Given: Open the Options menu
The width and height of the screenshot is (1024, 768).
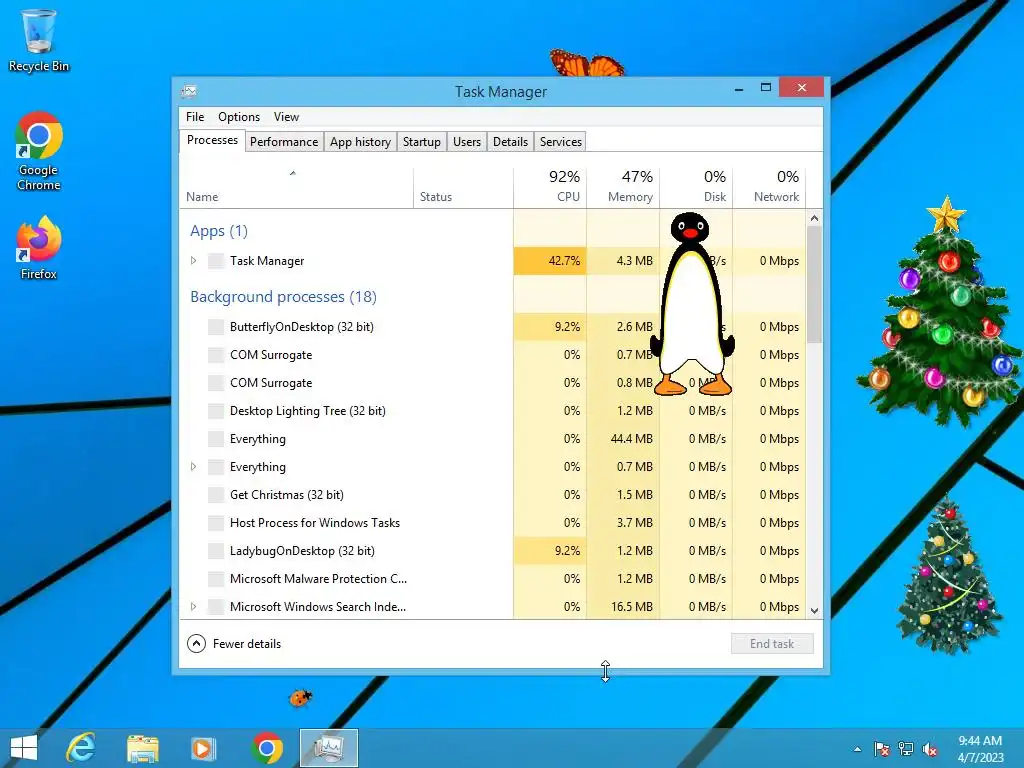Looking at the screenshot, I should tap(239, 117).
